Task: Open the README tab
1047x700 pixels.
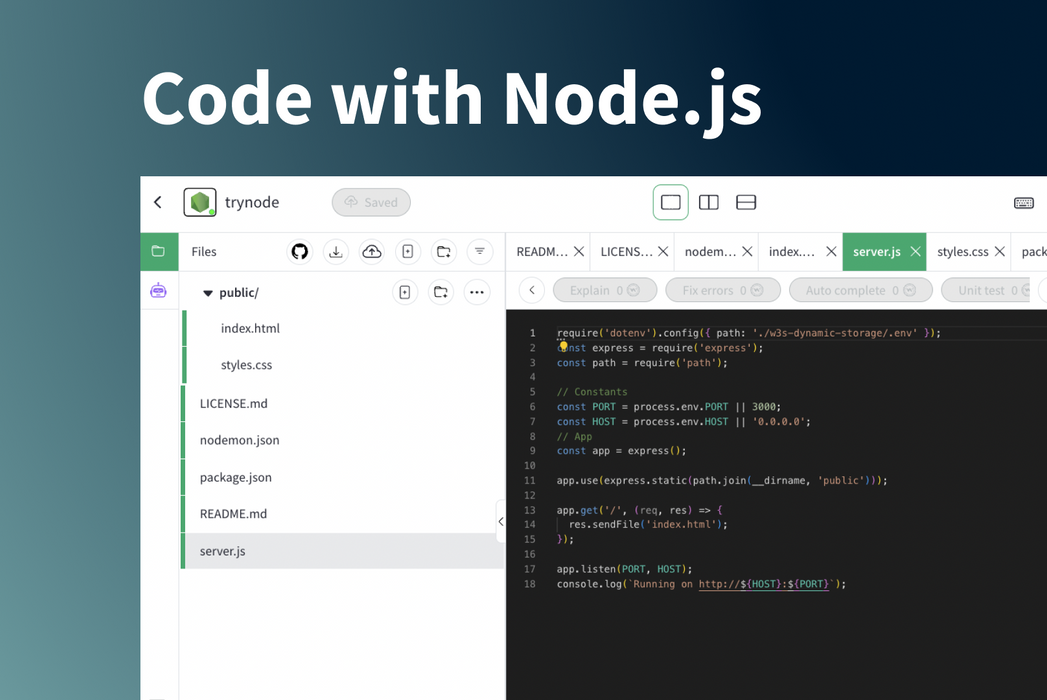Action: [x=541, y=251]
